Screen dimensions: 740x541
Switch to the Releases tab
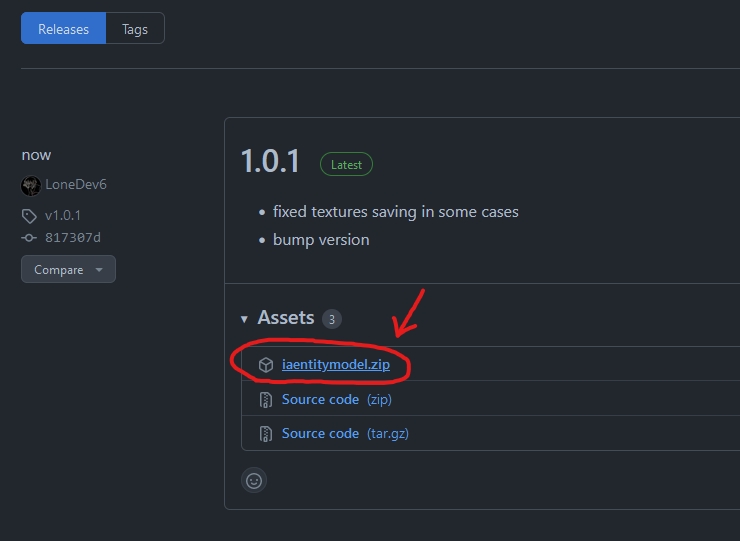point(63,29)
